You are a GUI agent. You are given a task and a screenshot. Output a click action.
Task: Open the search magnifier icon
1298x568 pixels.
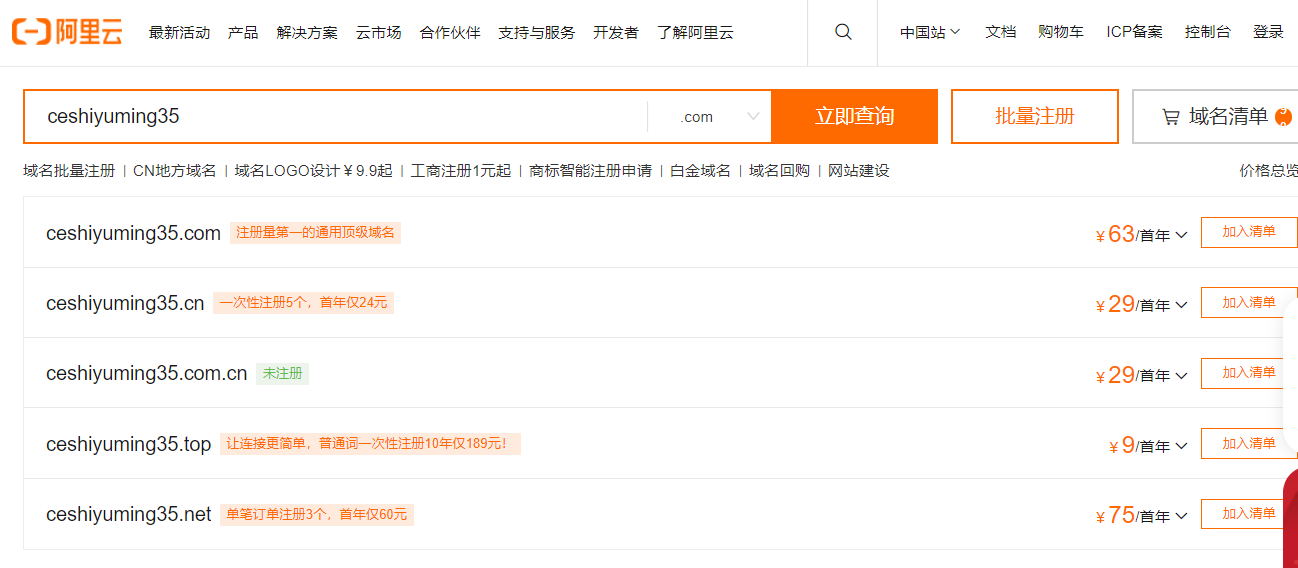[843, 32]
